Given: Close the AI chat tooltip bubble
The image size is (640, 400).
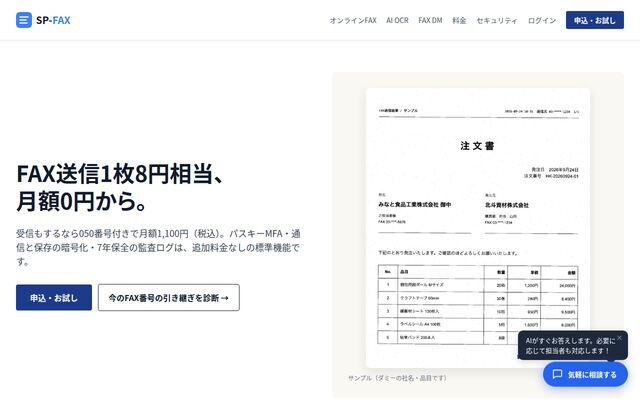Looking at the screenshot, I should click(x=619, y=338).
